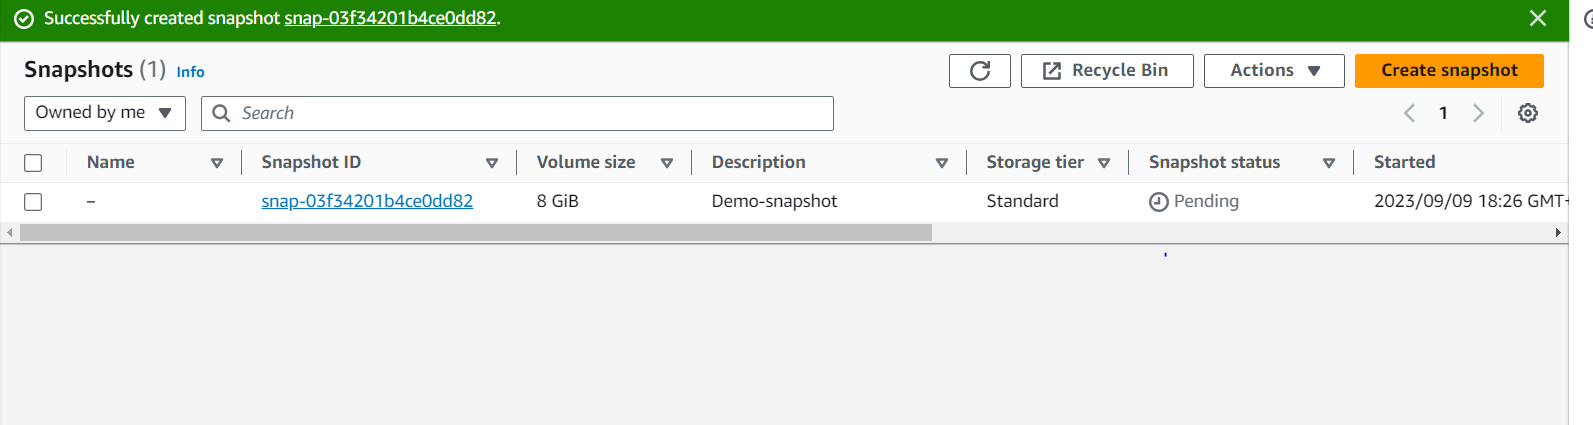Sort by the Snapshot ID column arrow

(492, 163)
